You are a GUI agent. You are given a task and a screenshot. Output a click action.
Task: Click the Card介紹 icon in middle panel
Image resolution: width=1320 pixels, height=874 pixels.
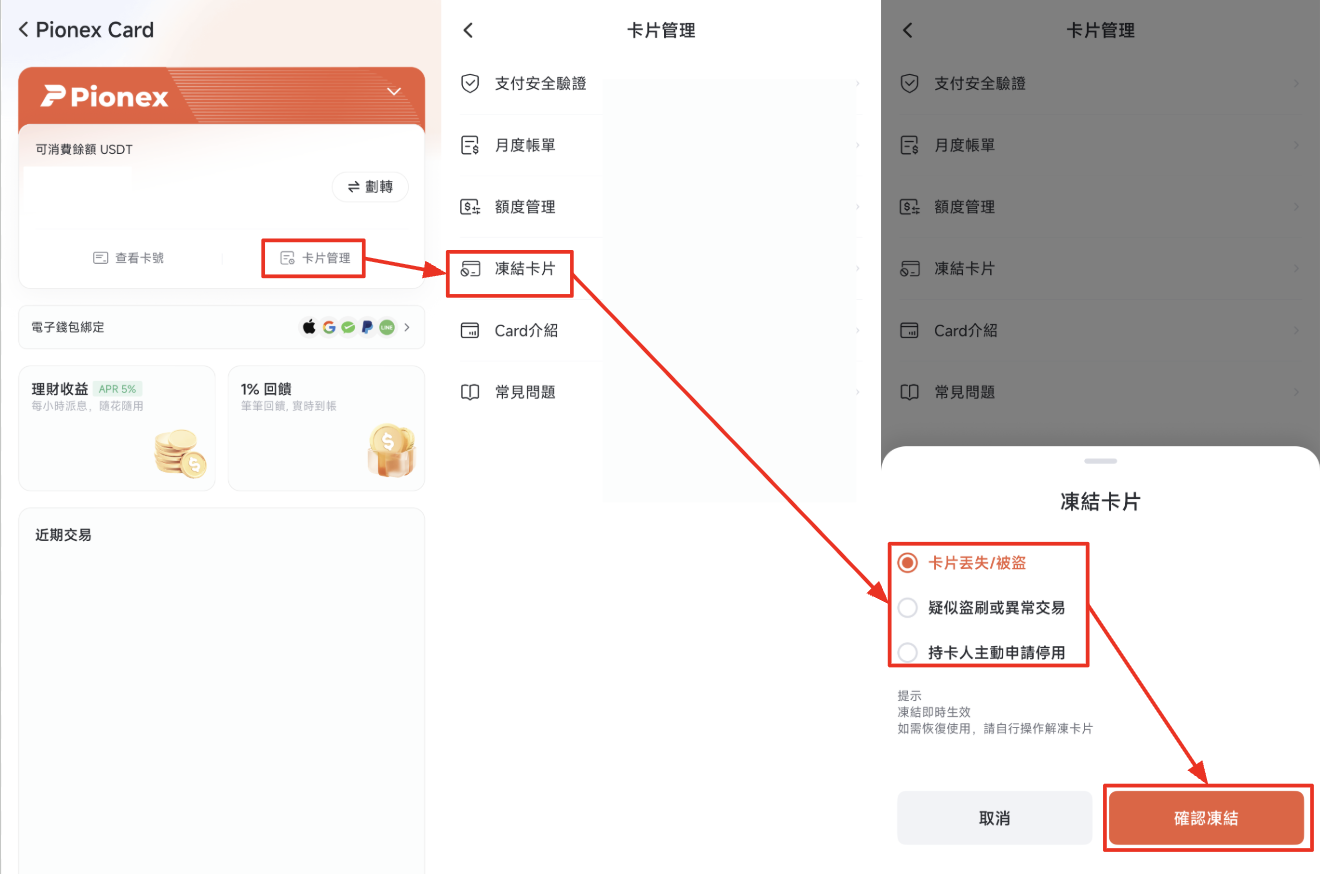click(x=470, y=331)
